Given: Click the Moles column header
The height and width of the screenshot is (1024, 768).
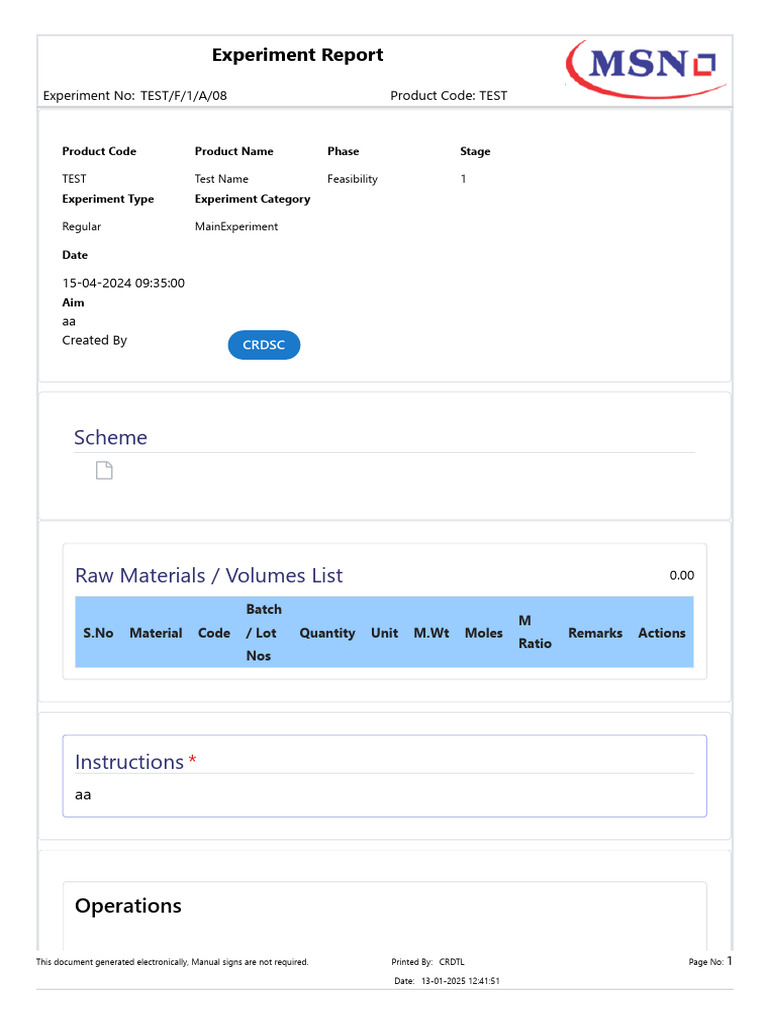Looking at the screenshot, I should 484,633.
